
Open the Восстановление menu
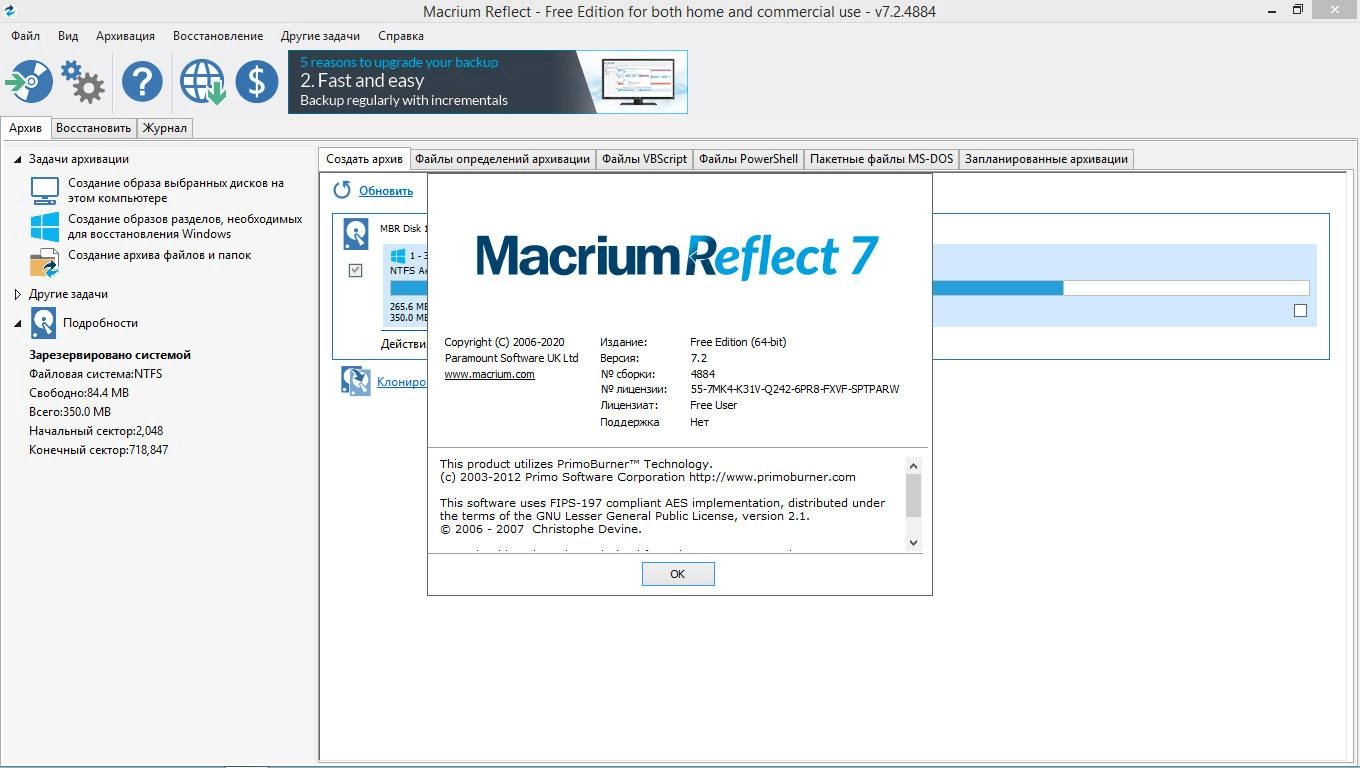[x=218, y=36]
